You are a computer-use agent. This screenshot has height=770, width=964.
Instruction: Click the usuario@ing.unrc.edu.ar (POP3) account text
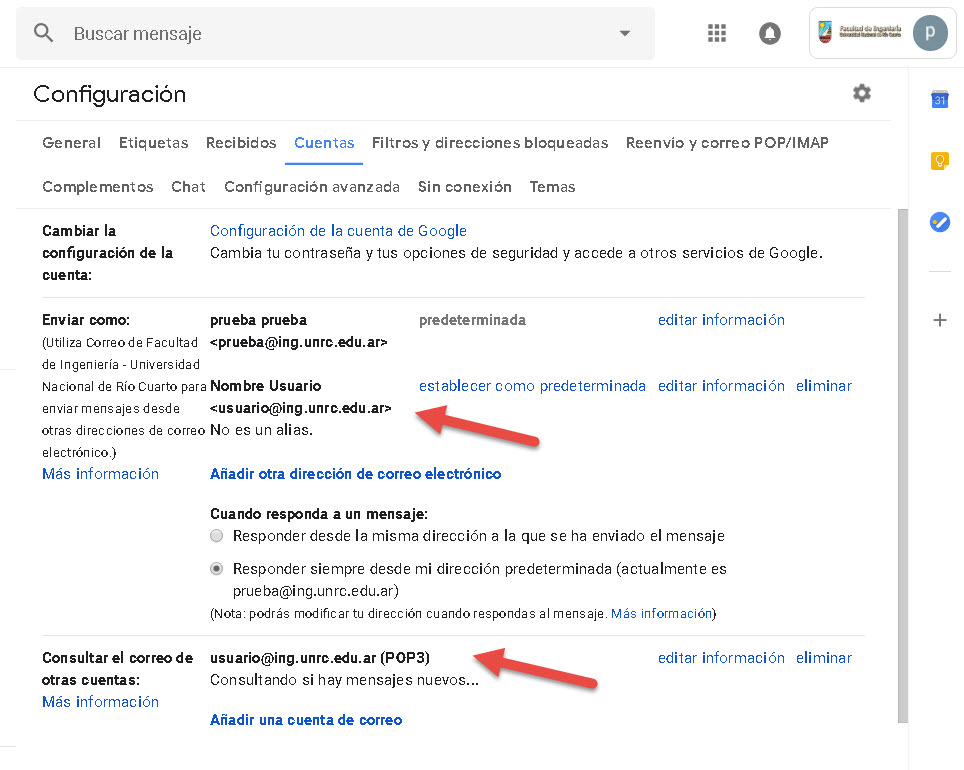(x=320, y=657)
